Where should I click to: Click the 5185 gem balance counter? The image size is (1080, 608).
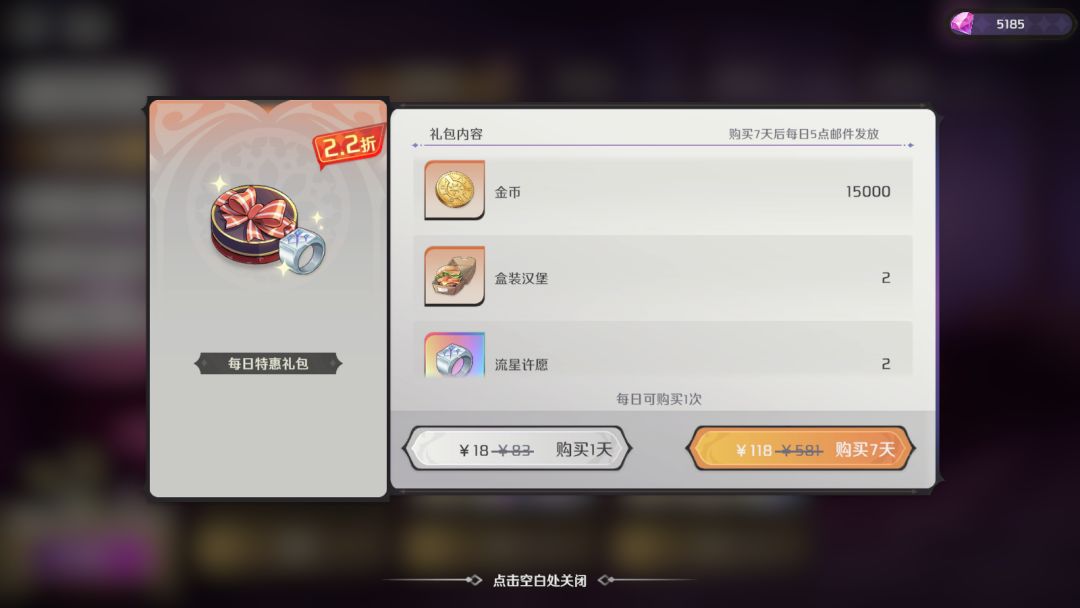coord(1011,24)
